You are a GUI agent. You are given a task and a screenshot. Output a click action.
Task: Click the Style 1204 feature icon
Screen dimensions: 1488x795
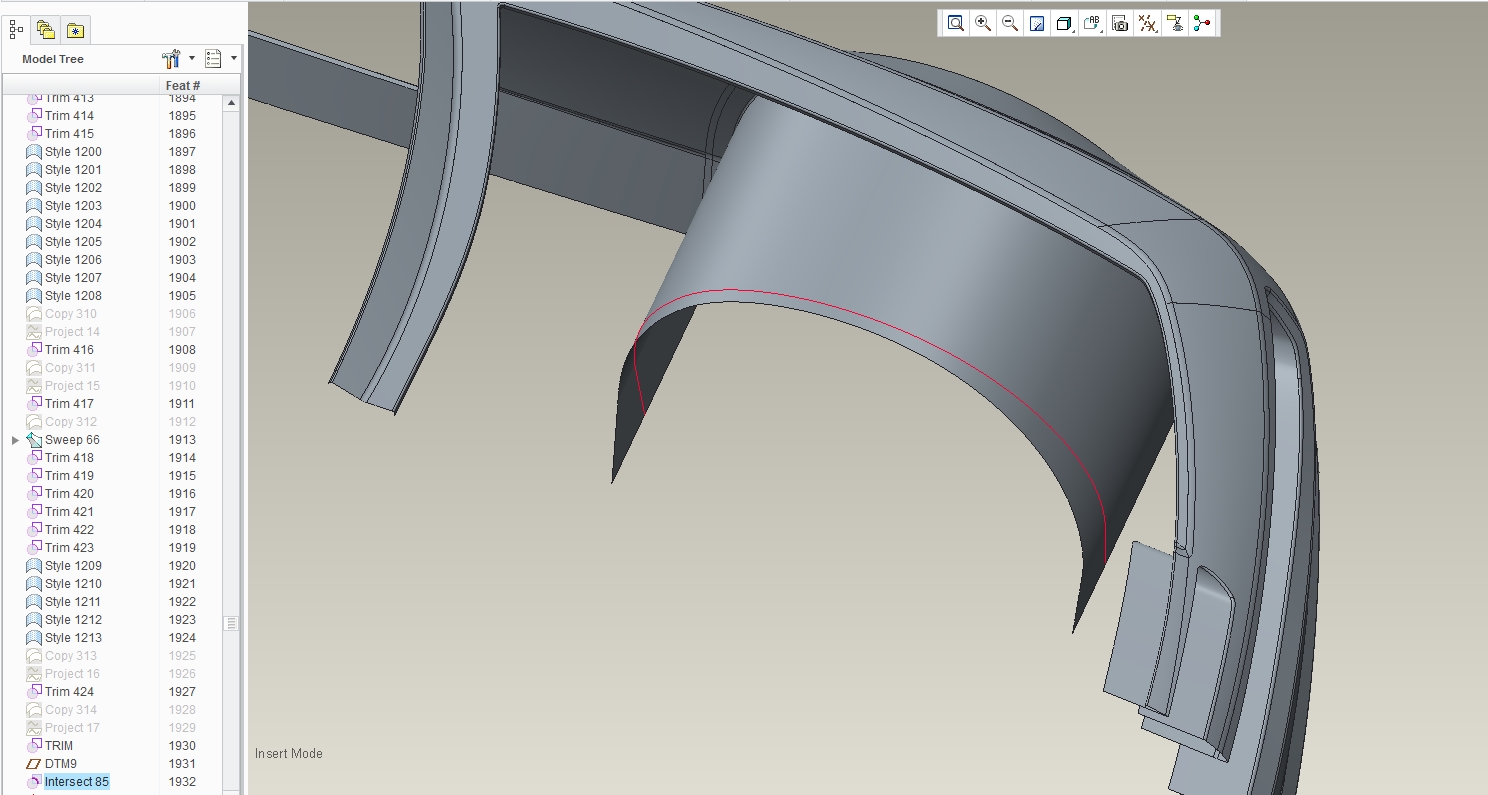[34, 224]
